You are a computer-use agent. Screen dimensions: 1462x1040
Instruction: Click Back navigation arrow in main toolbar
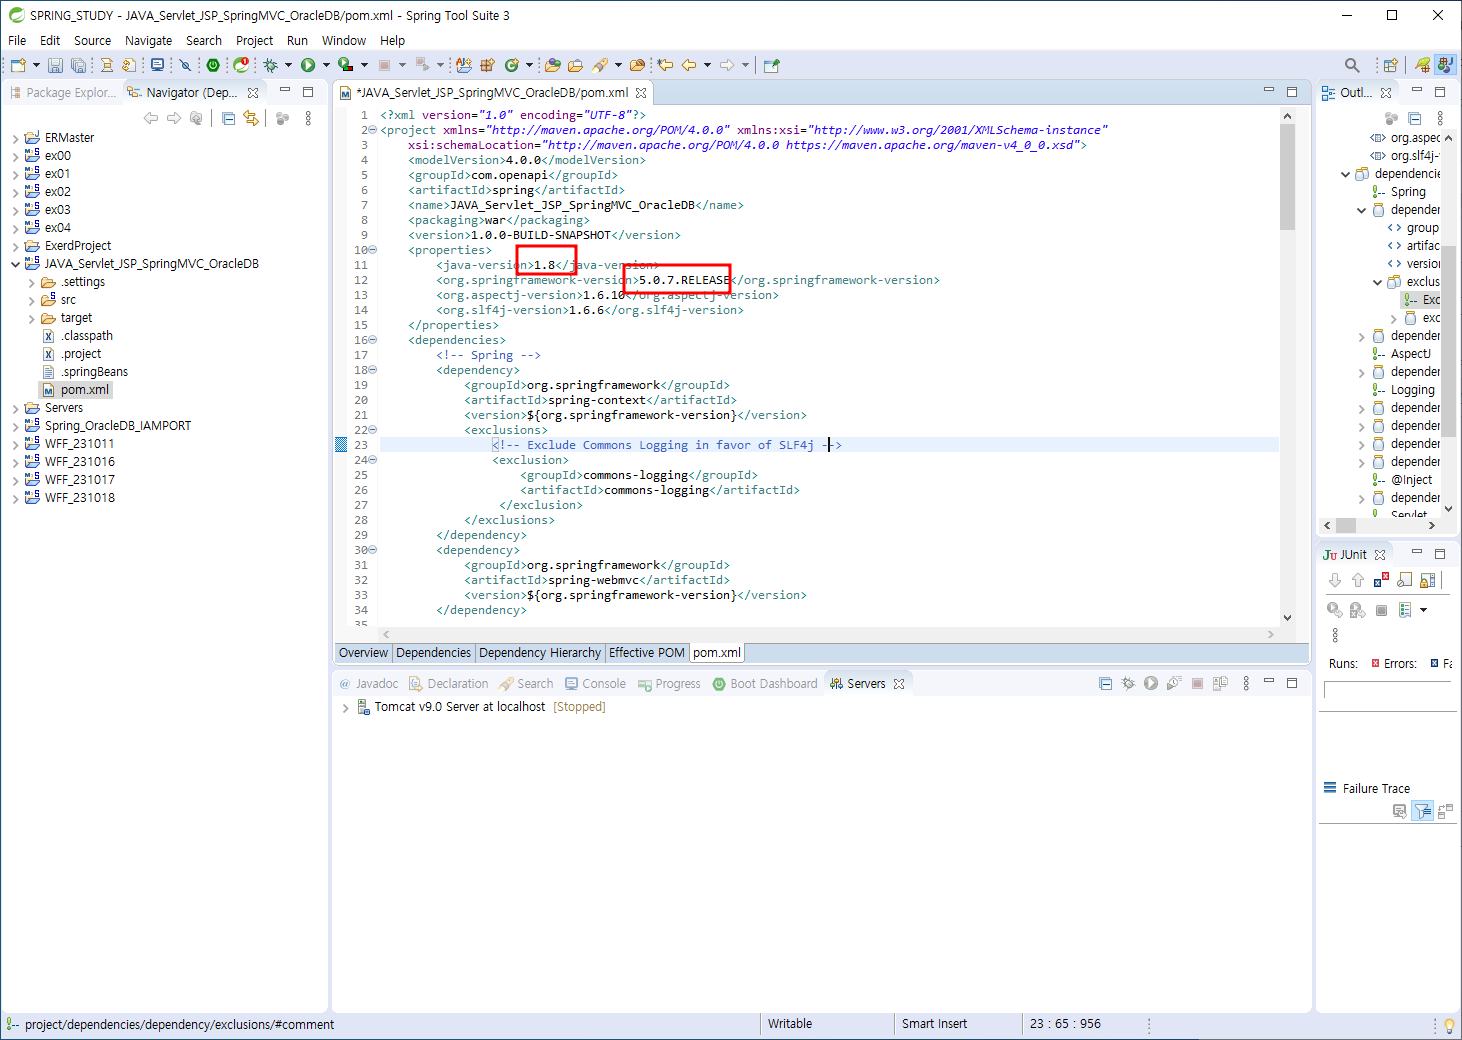689,65
